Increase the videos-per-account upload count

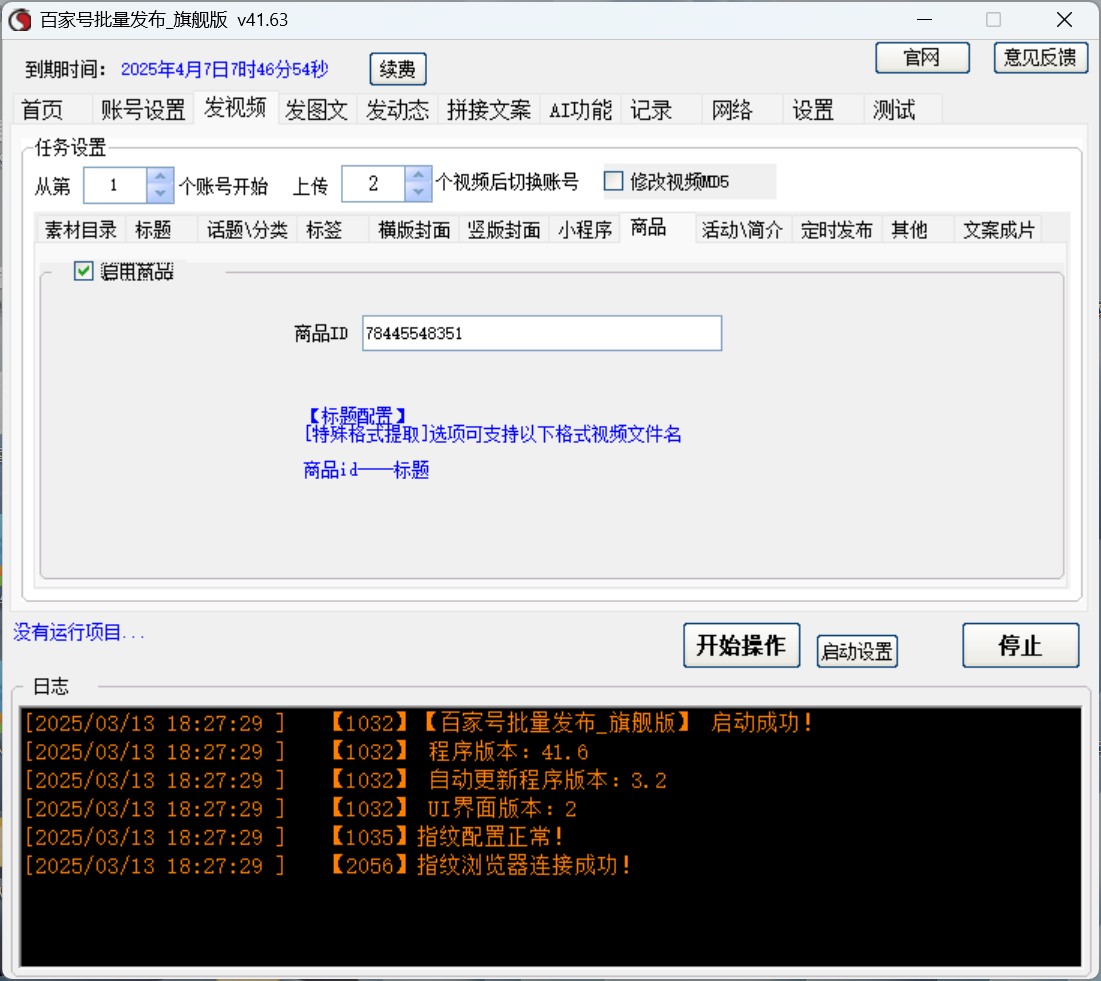point(418,175)
